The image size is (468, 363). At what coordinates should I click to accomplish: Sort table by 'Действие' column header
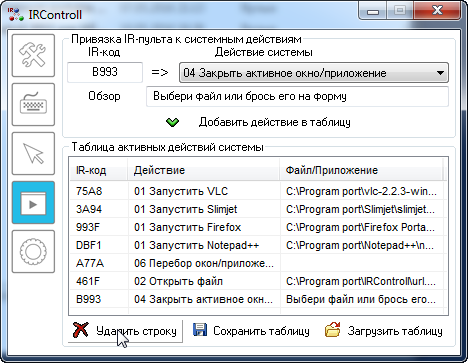point(203,170)
